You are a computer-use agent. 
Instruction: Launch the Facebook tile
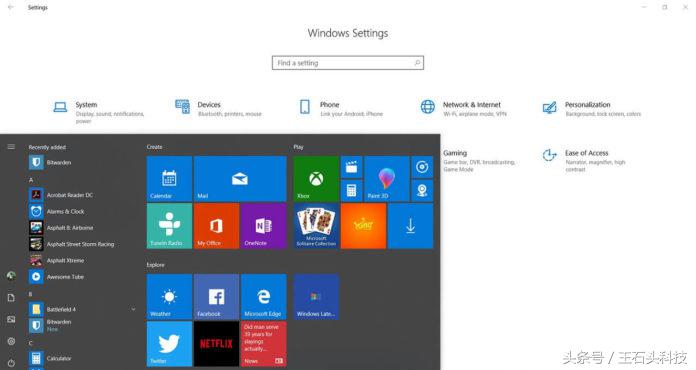[216, 296]
